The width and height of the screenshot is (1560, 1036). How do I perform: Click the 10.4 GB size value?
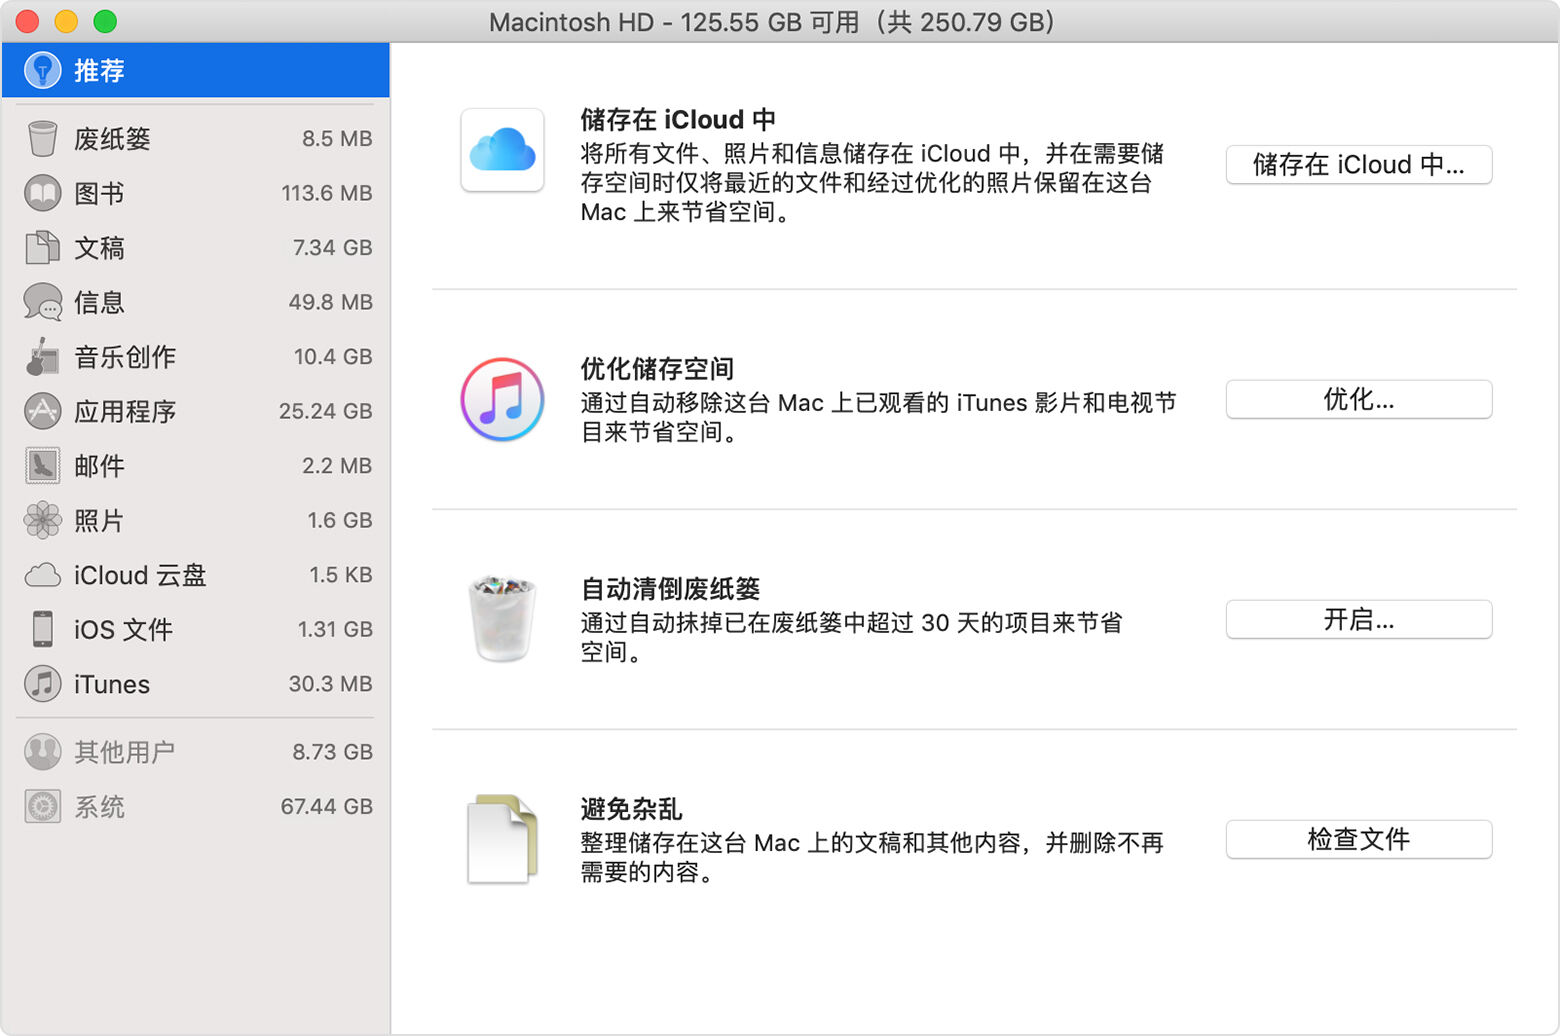point(333,356)
